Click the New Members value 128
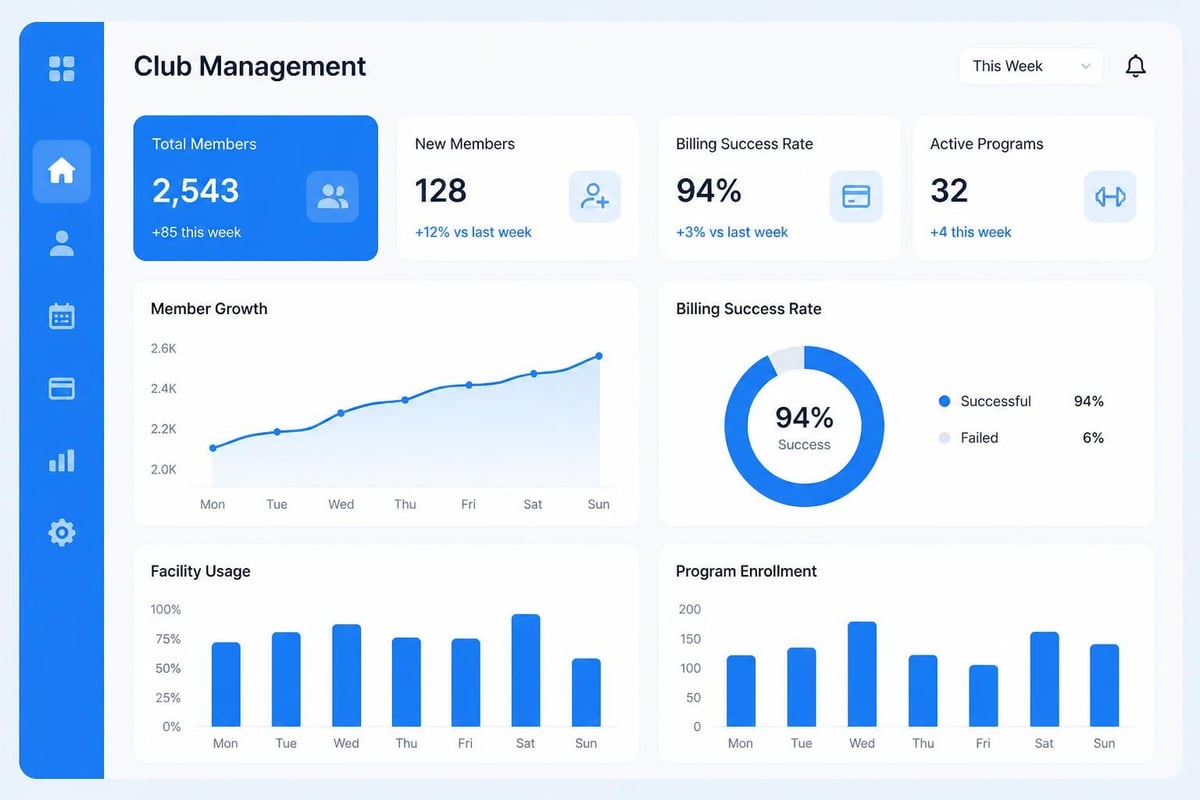Image resolution: width=1200 pixels, height=800 pixels. tap(440, 190)
